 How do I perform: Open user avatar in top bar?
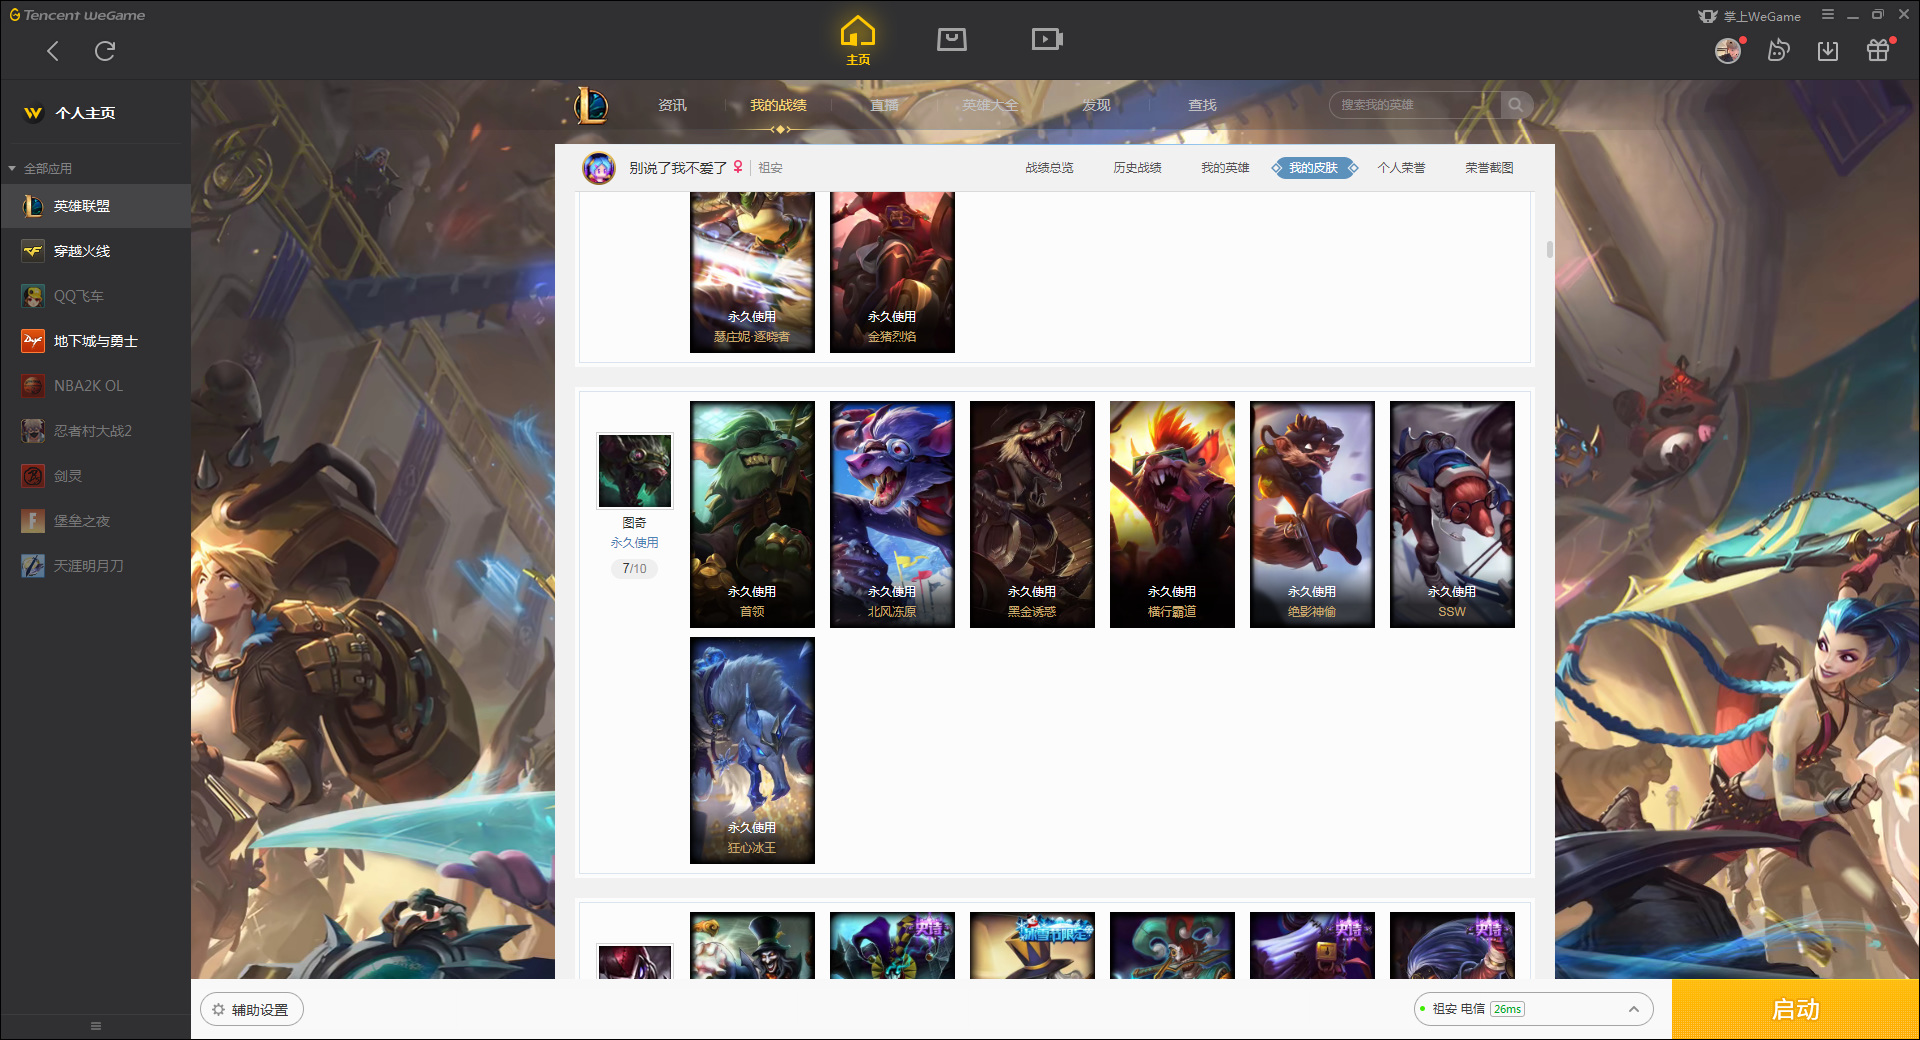tap(1728, 50)
